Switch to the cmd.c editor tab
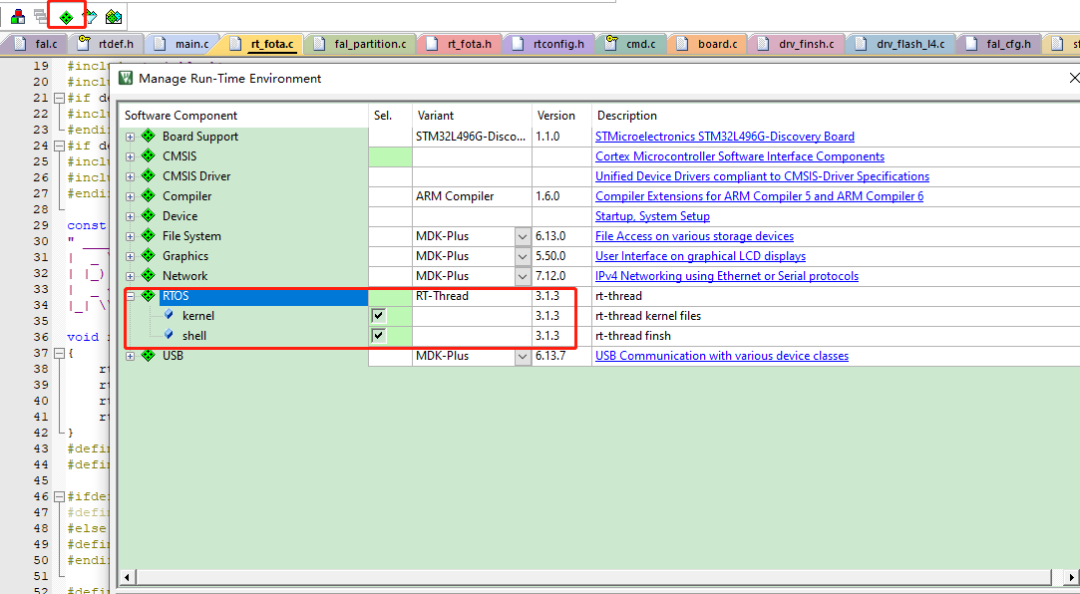The height and width of the screenshot is (594, 1080). click(x=632, y=43)
